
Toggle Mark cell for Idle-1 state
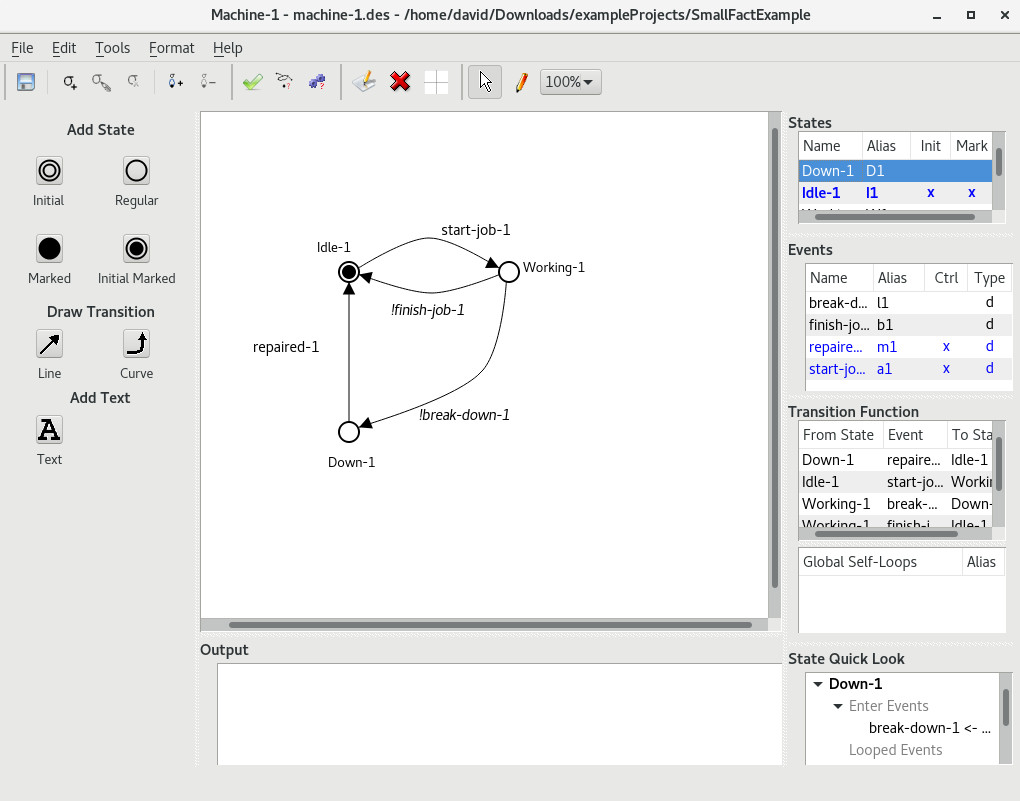click(971, 192)
